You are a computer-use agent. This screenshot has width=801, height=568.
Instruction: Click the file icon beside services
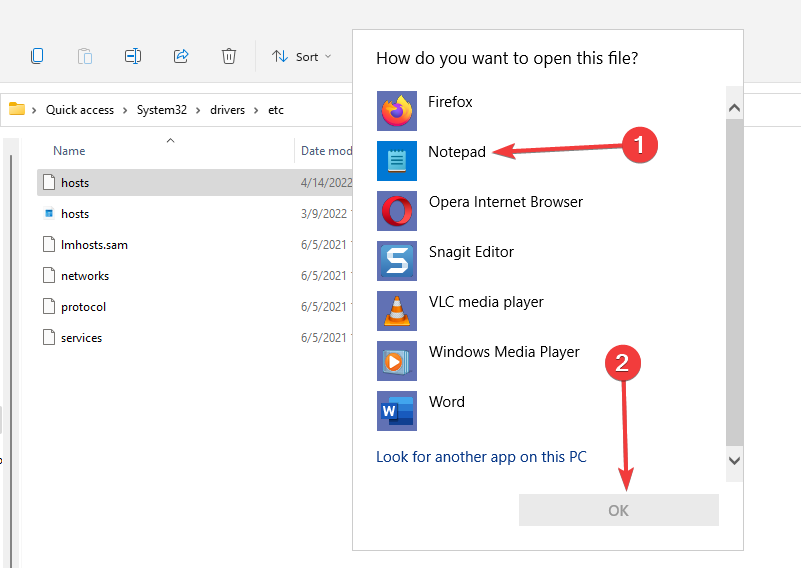(x=49, y=338)
